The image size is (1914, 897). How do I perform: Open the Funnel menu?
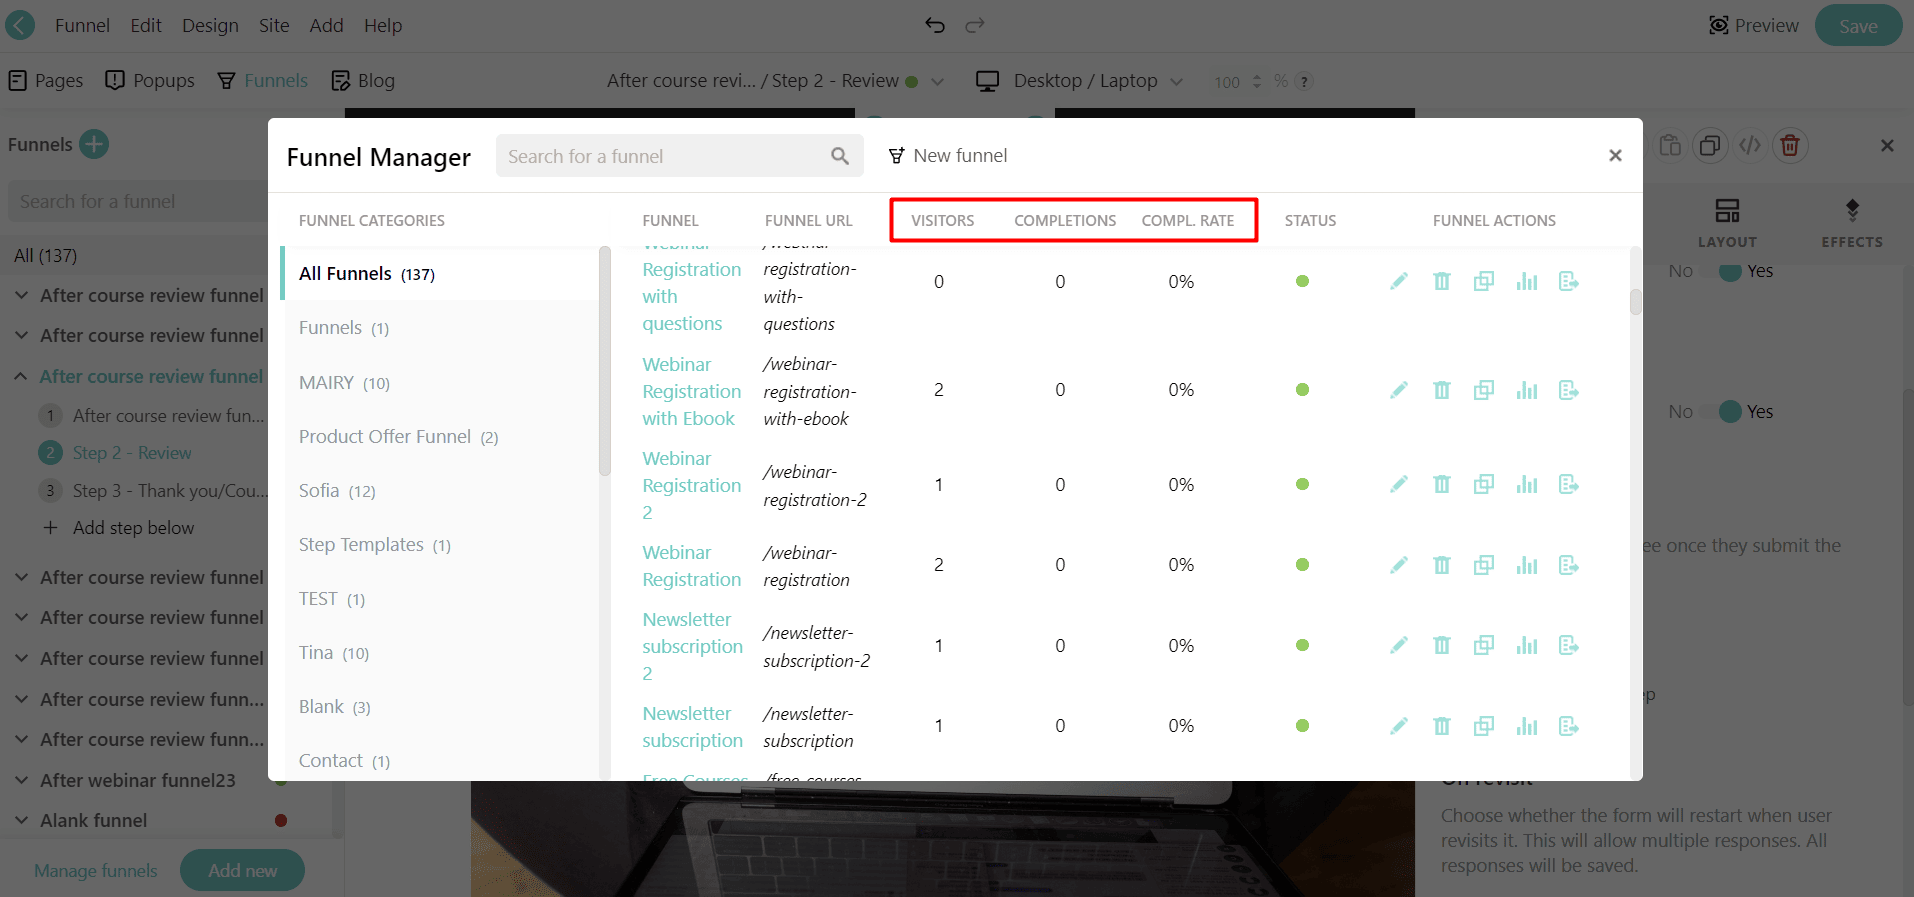(x=82, y=25)
